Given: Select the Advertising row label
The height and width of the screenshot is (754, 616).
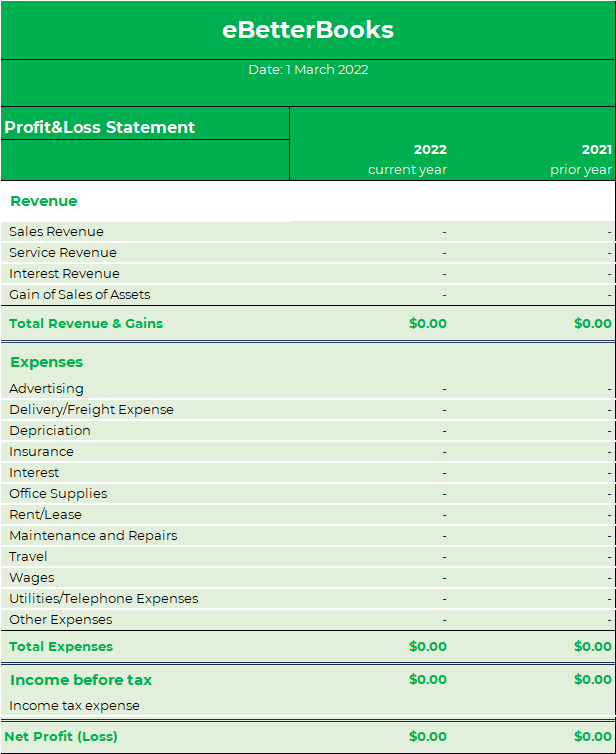Looking at the screenshot, I should pyautogui.click(x=46, y=389).
